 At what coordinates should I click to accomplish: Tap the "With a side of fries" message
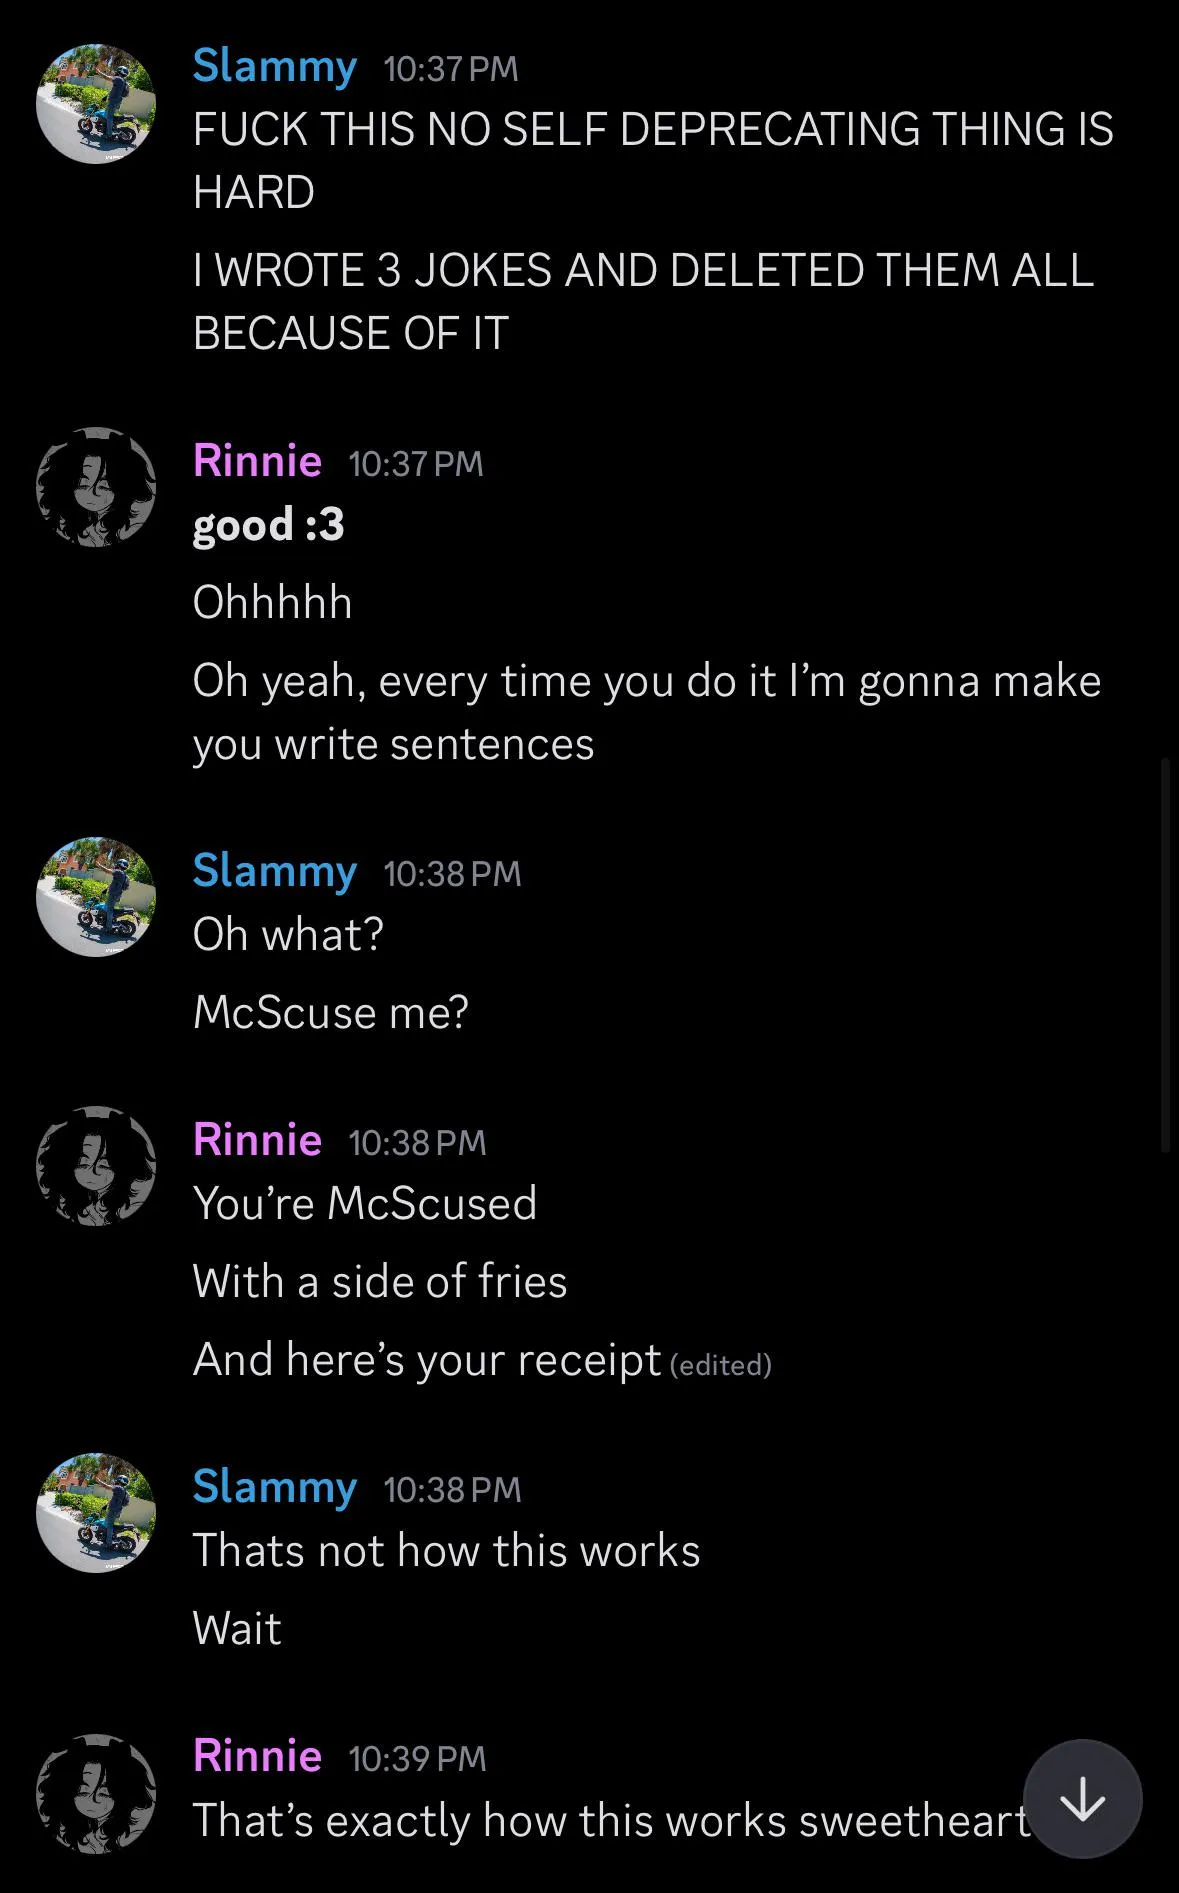379,1282
